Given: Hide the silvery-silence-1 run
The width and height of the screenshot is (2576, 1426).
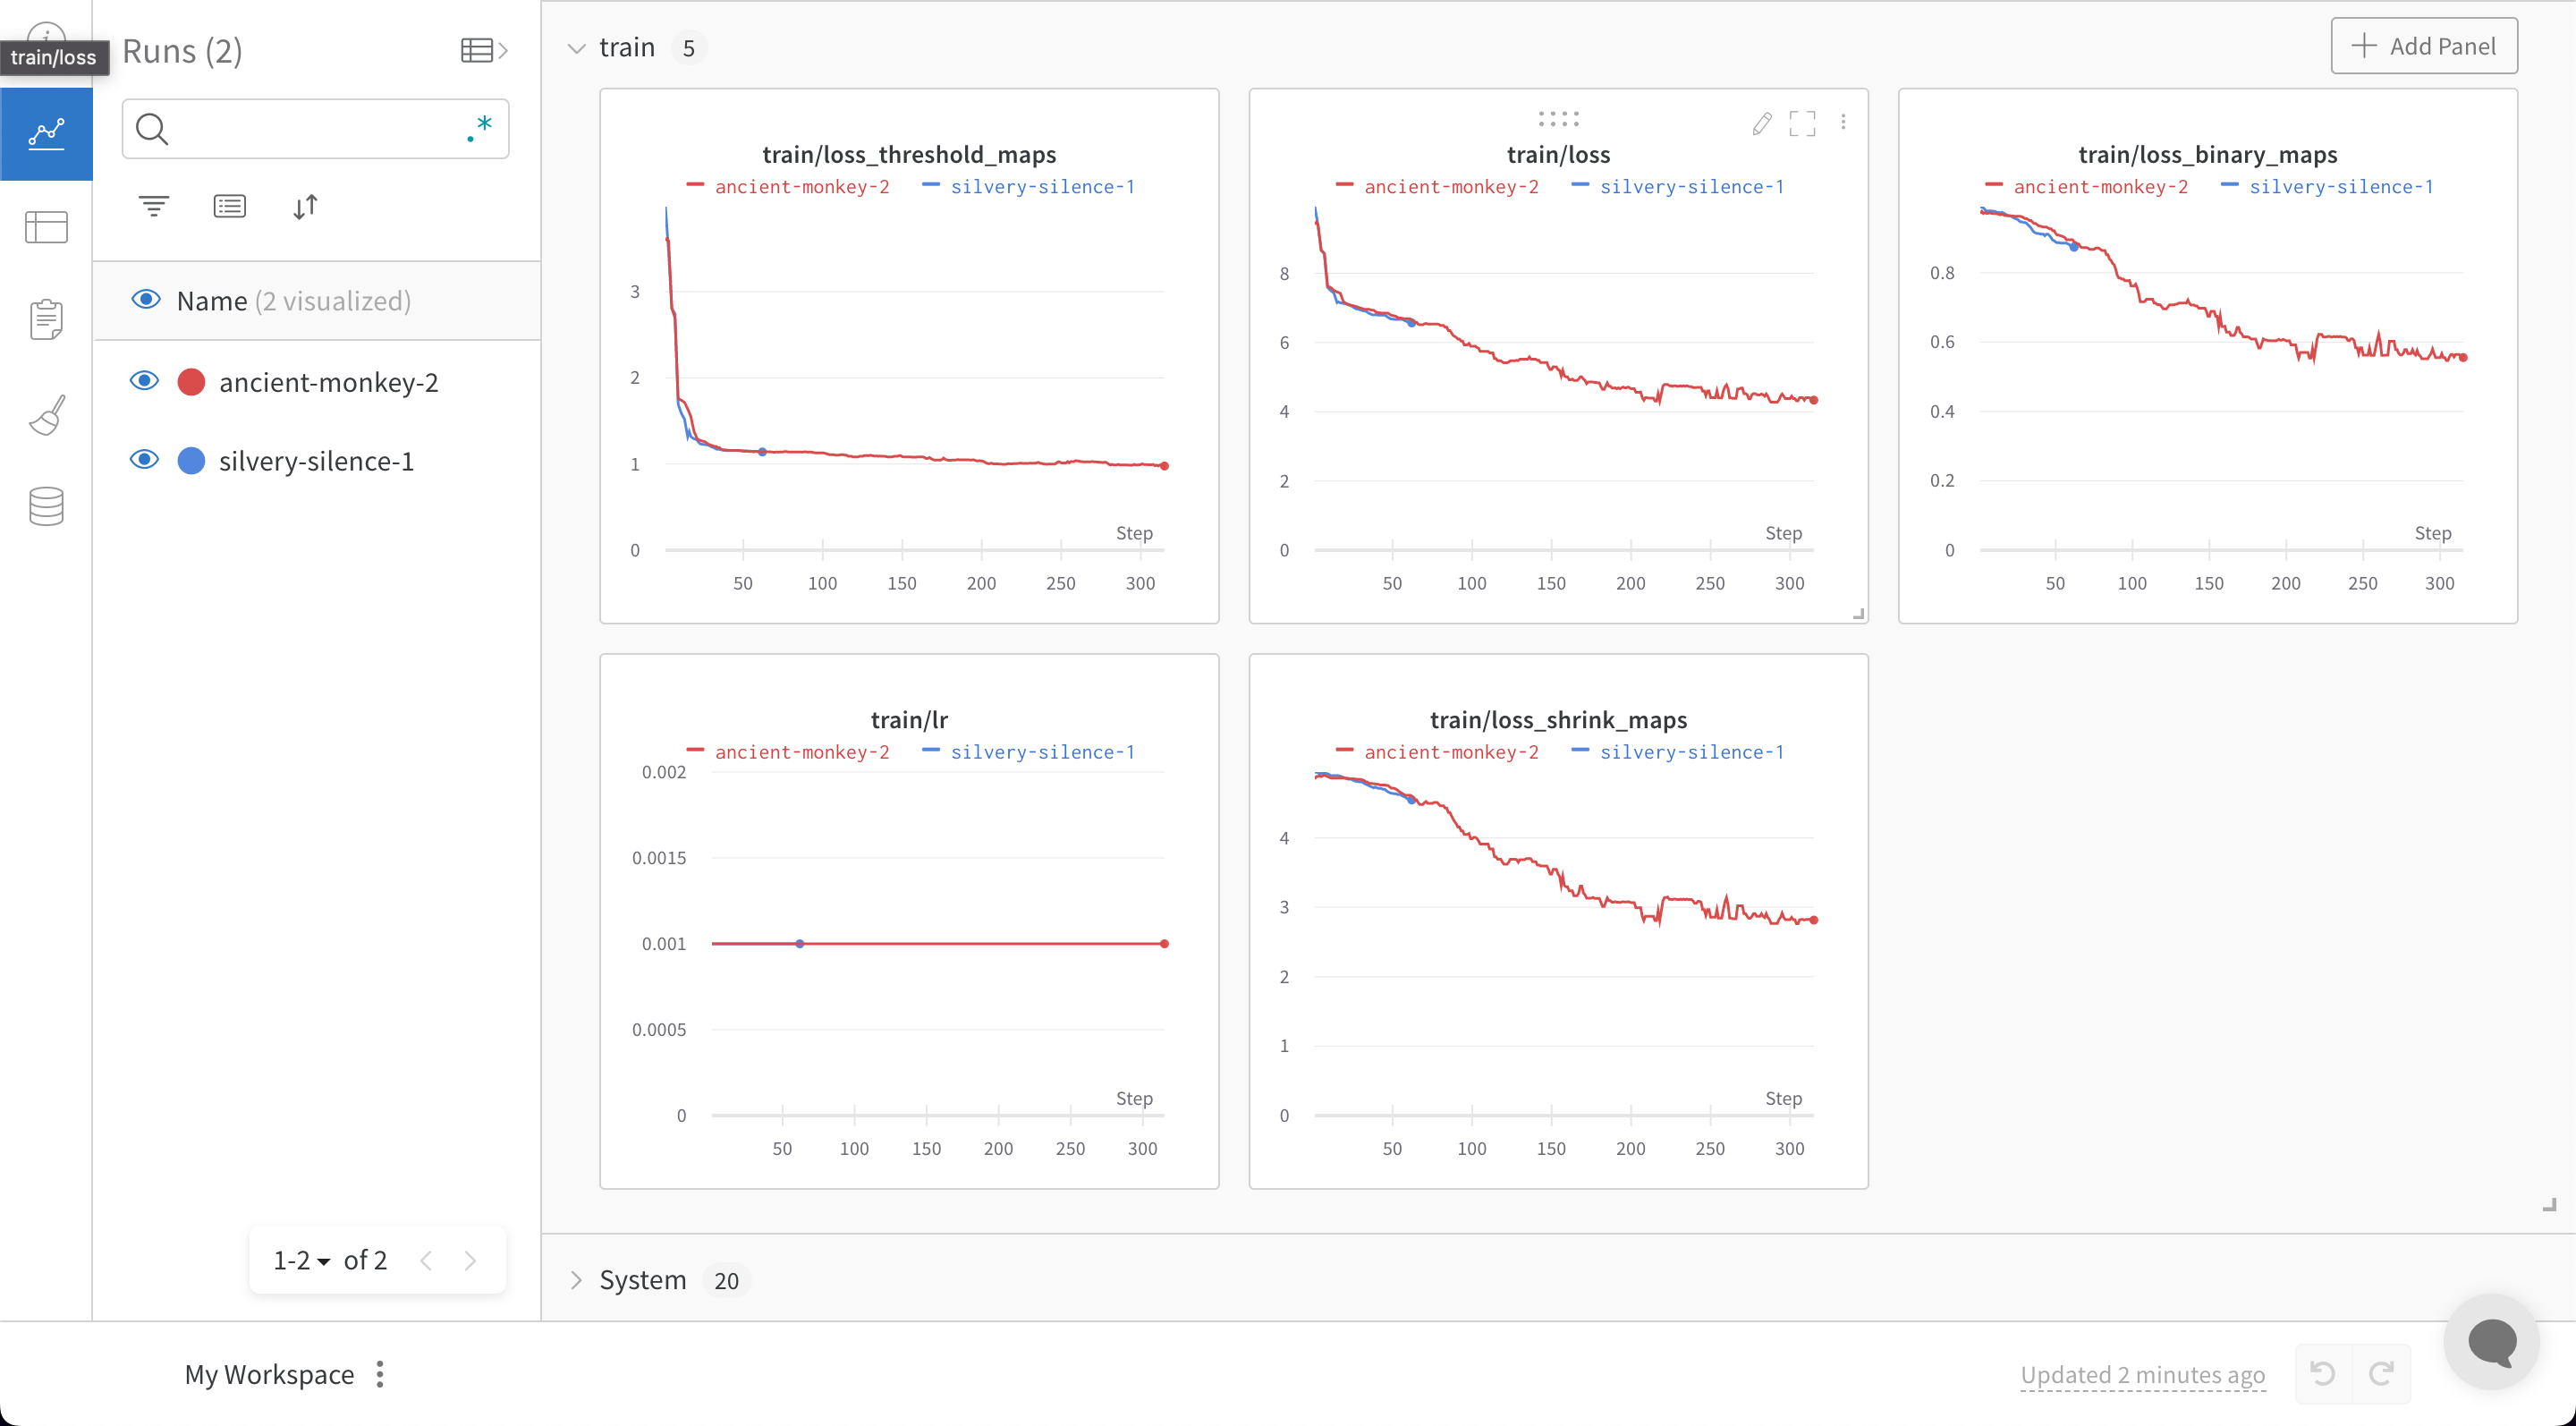Looking at the screenshot, I should [x=144, y=459].
